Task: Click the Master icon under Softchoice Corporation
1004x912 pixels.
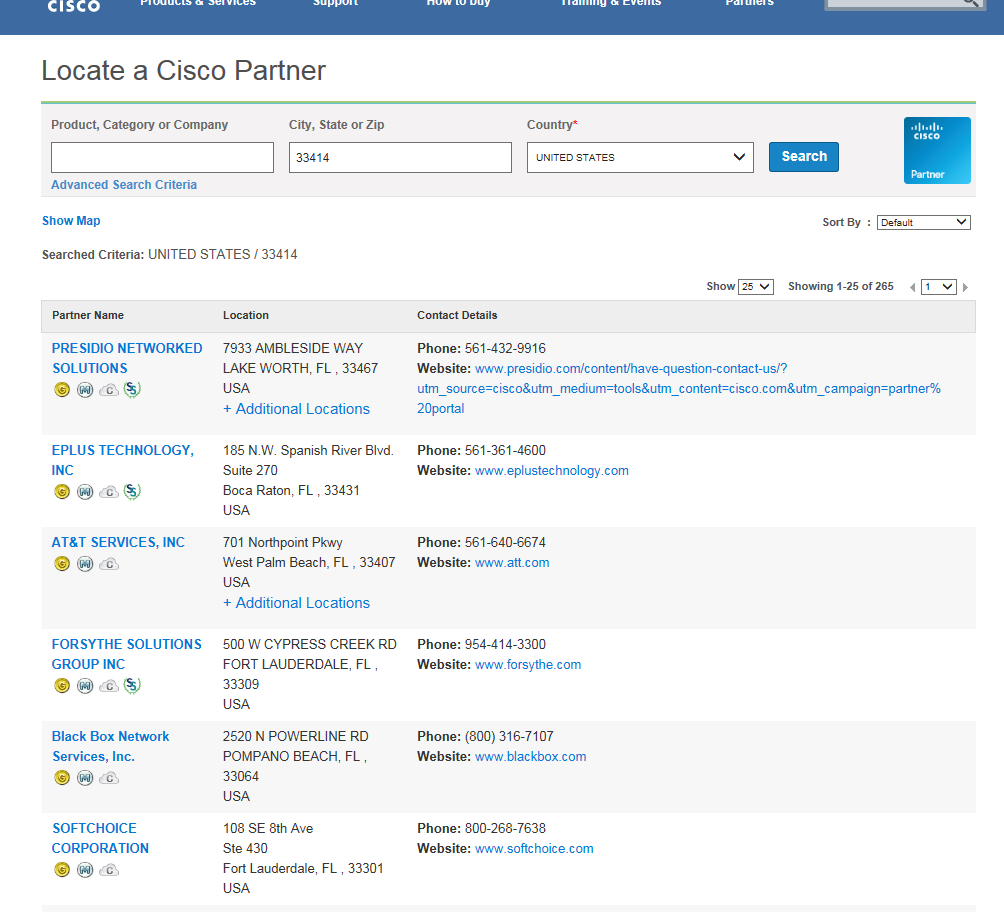Action: [85, 870]
